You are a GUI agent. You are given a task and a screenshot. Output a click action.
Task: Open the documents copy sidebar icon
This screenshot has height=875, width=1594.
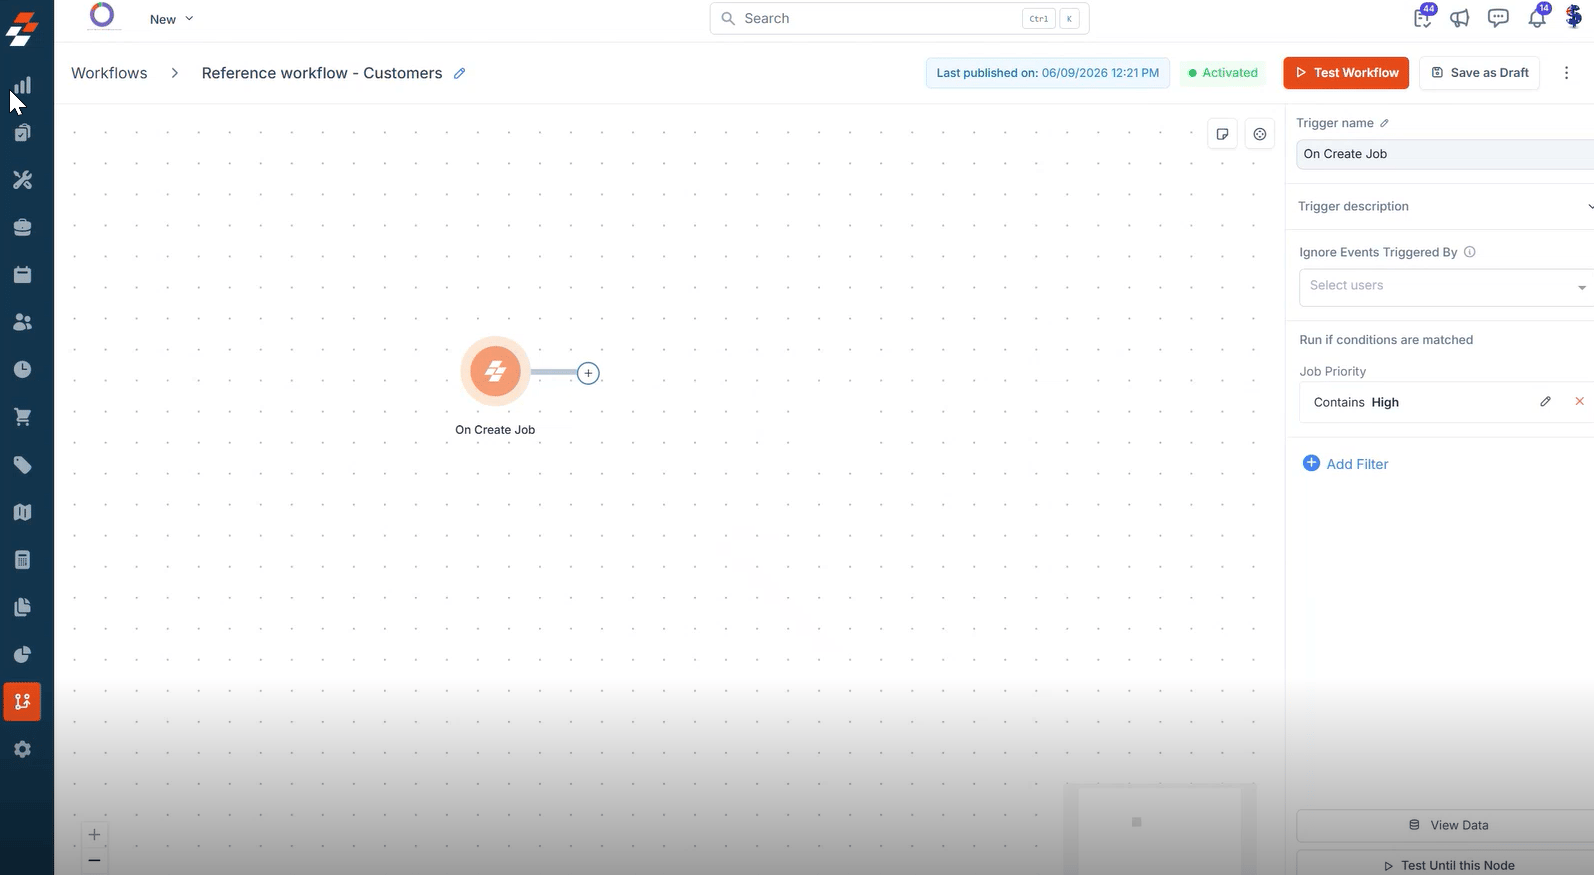click(x=22, y=607)
